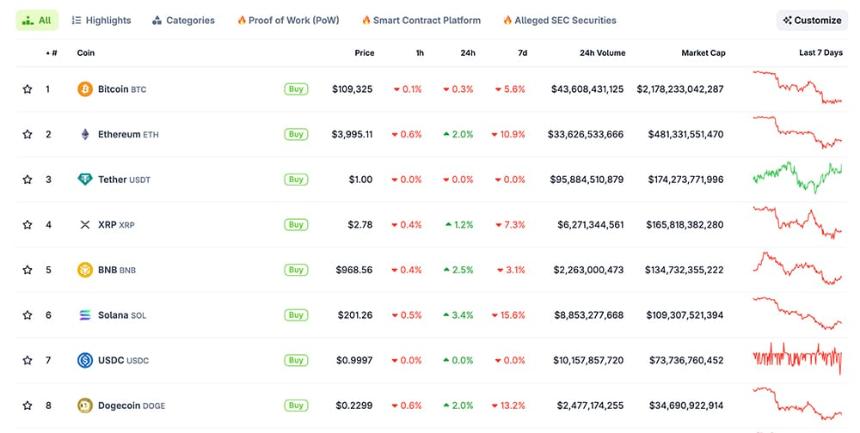Image resolution: width=860 pixels, height=433 pixels.
Task: Switch to the Highlights tab
Action: click(x=101, y=20)
